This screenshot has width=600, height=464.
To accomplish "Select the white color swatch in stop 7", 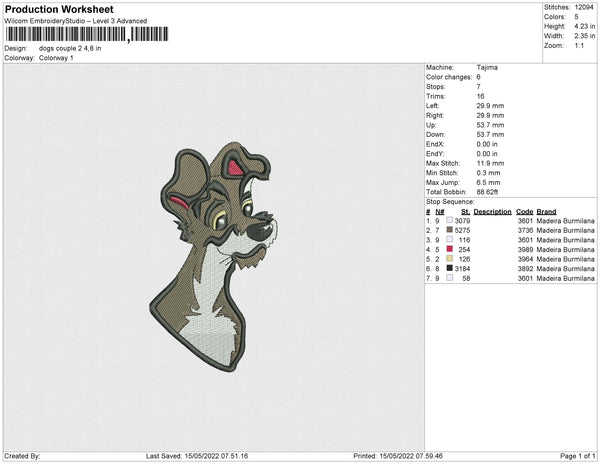I will (450, 278).
